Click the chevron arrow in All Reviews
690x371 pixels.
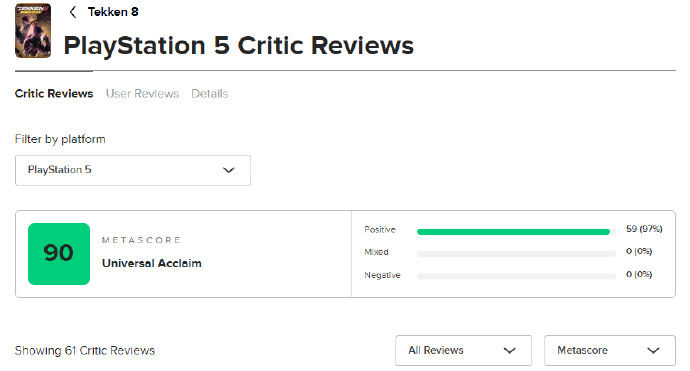510,351
